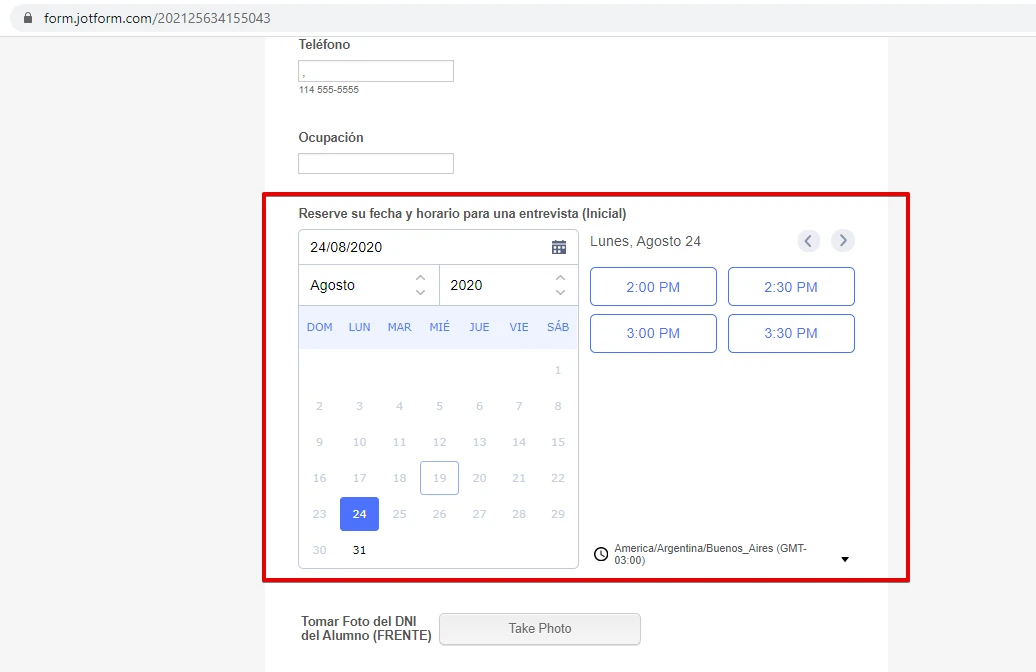Select the 2:00 PM time slot
This screenshot has width=1036, height=672.
point(653,286)
